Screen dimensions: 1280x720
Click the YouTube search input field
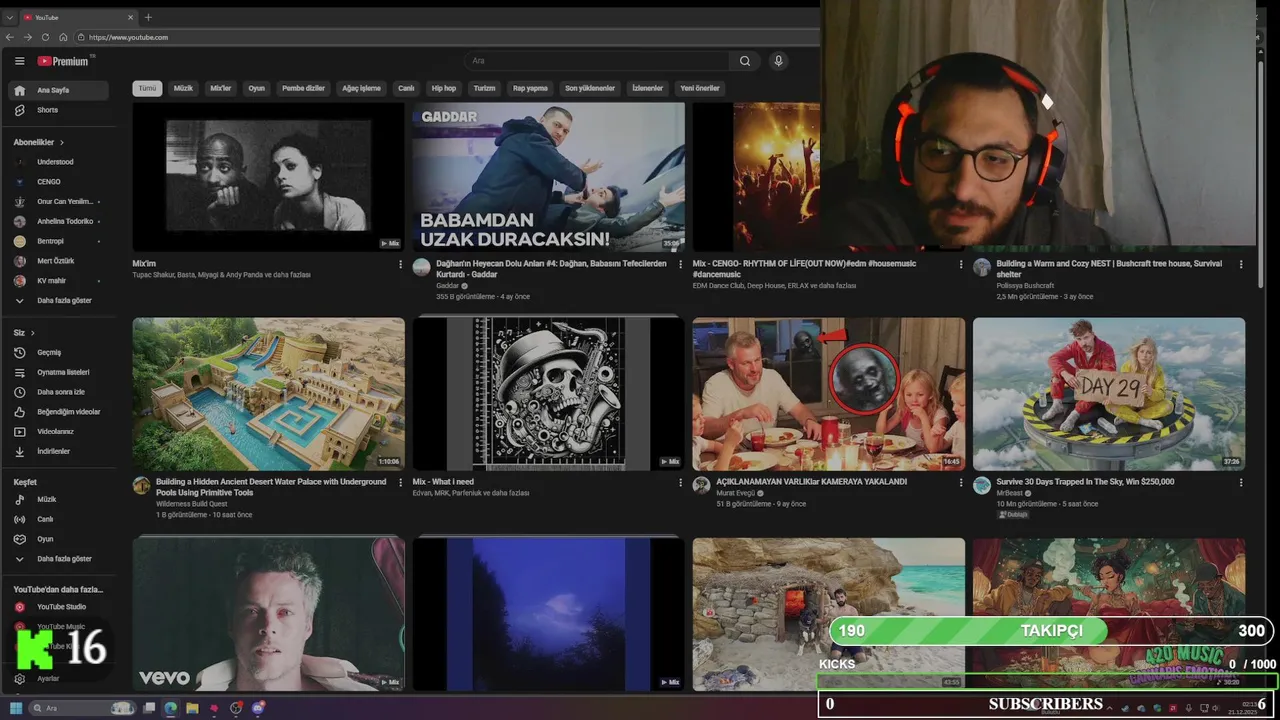point(595,61)
